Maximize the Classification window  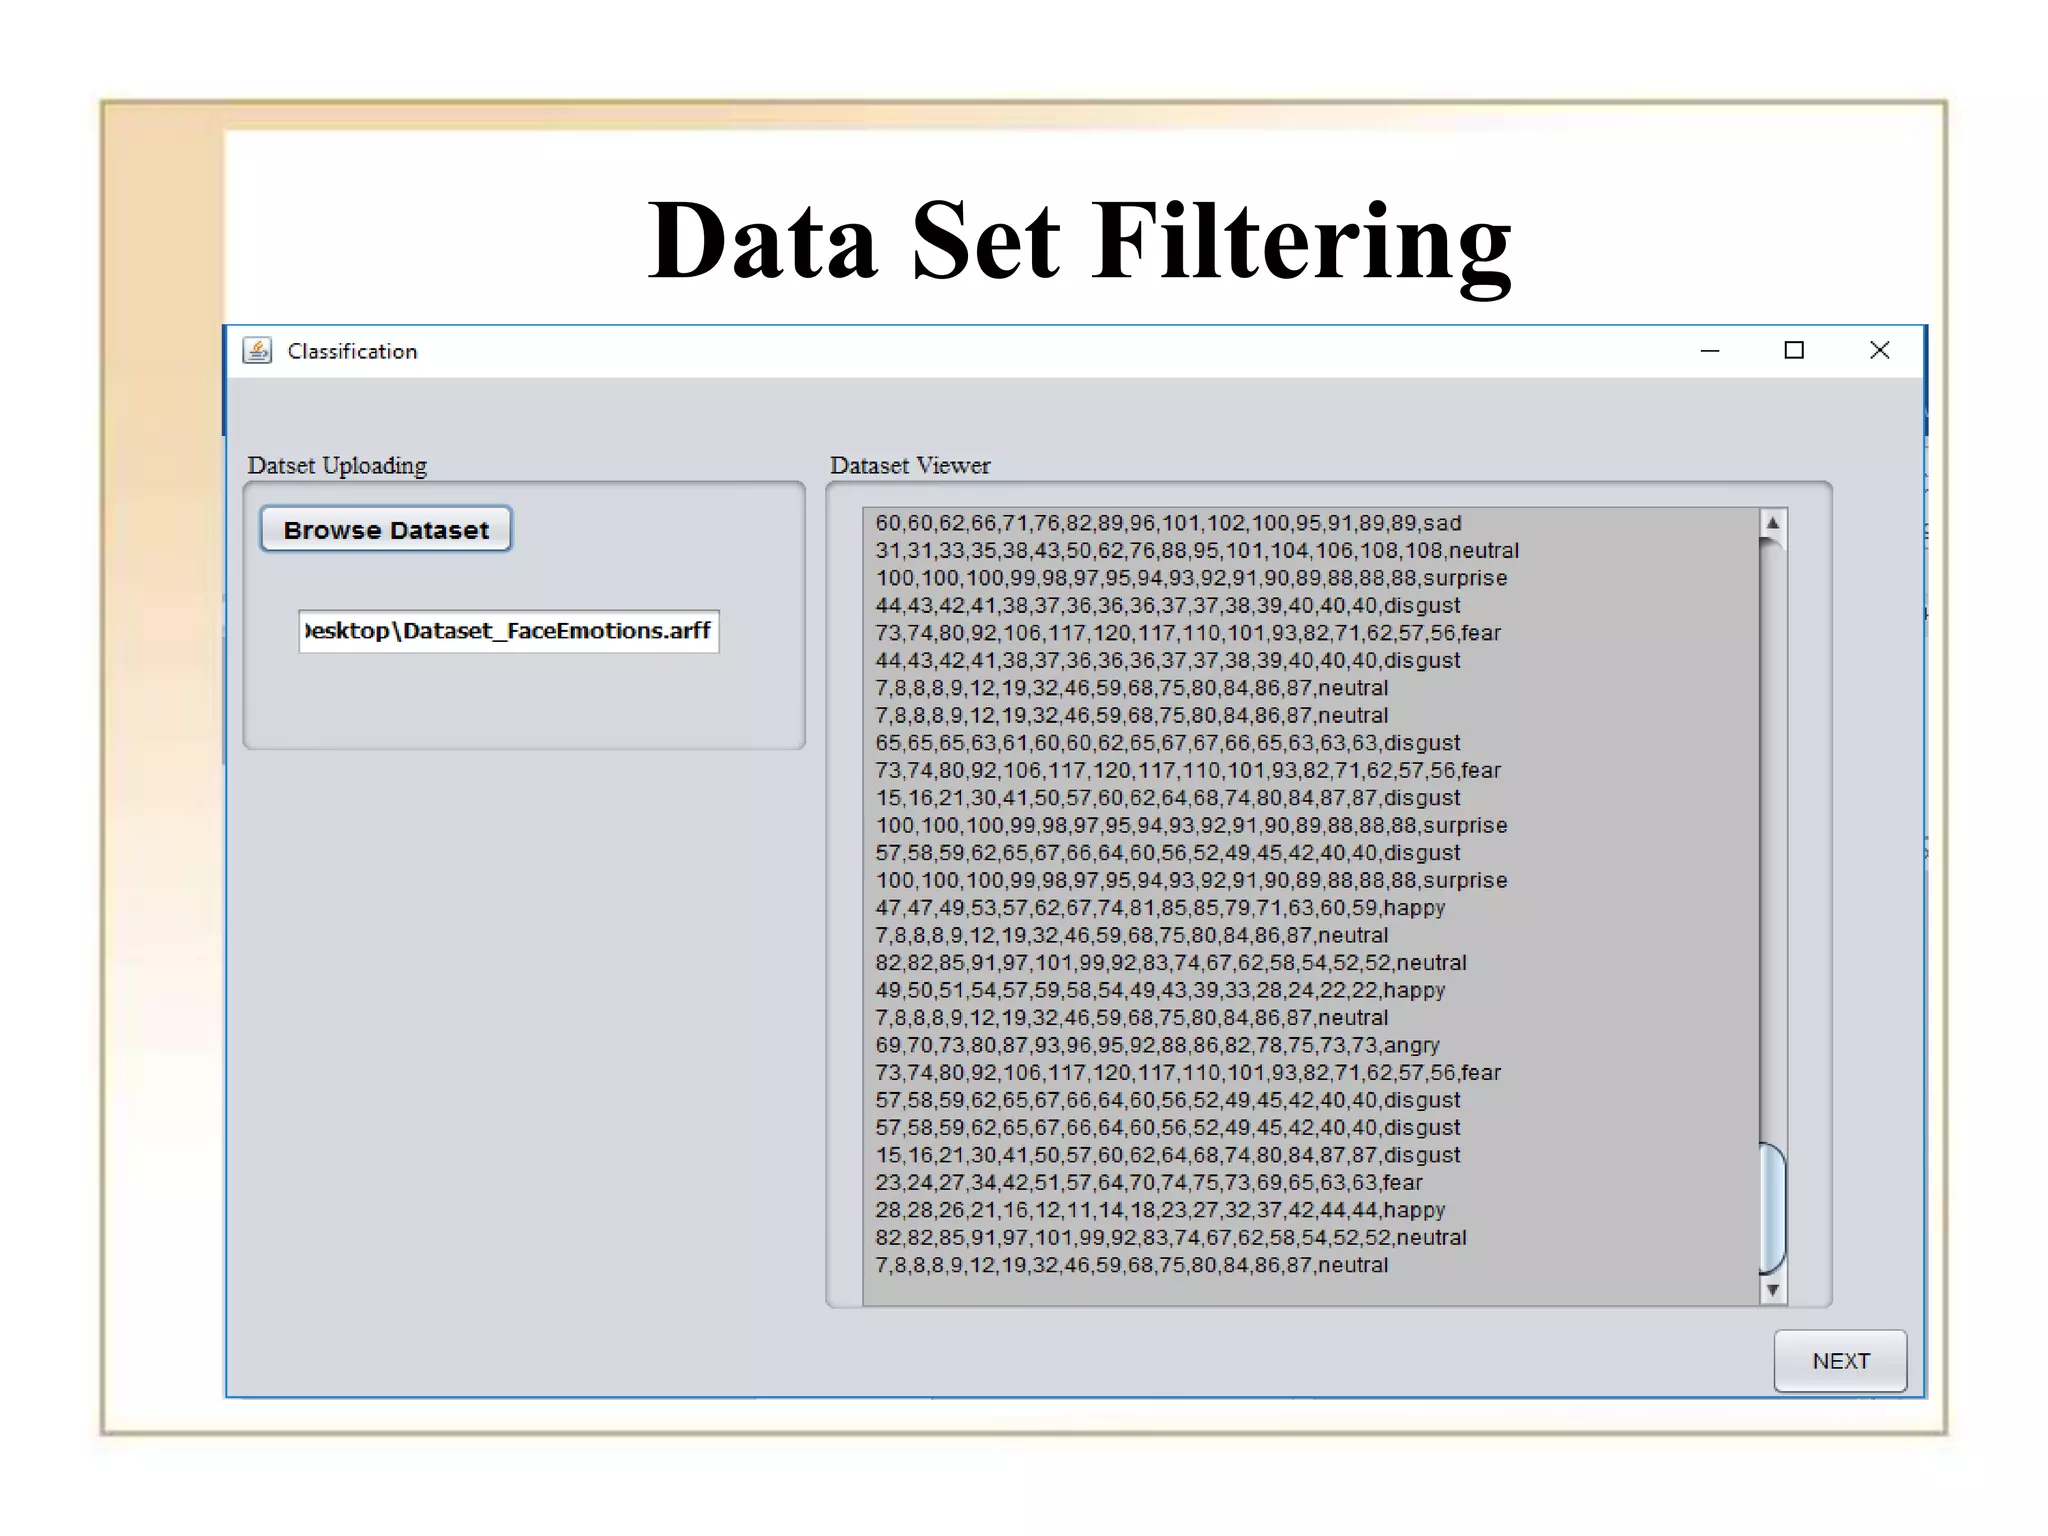point(1794,351)
